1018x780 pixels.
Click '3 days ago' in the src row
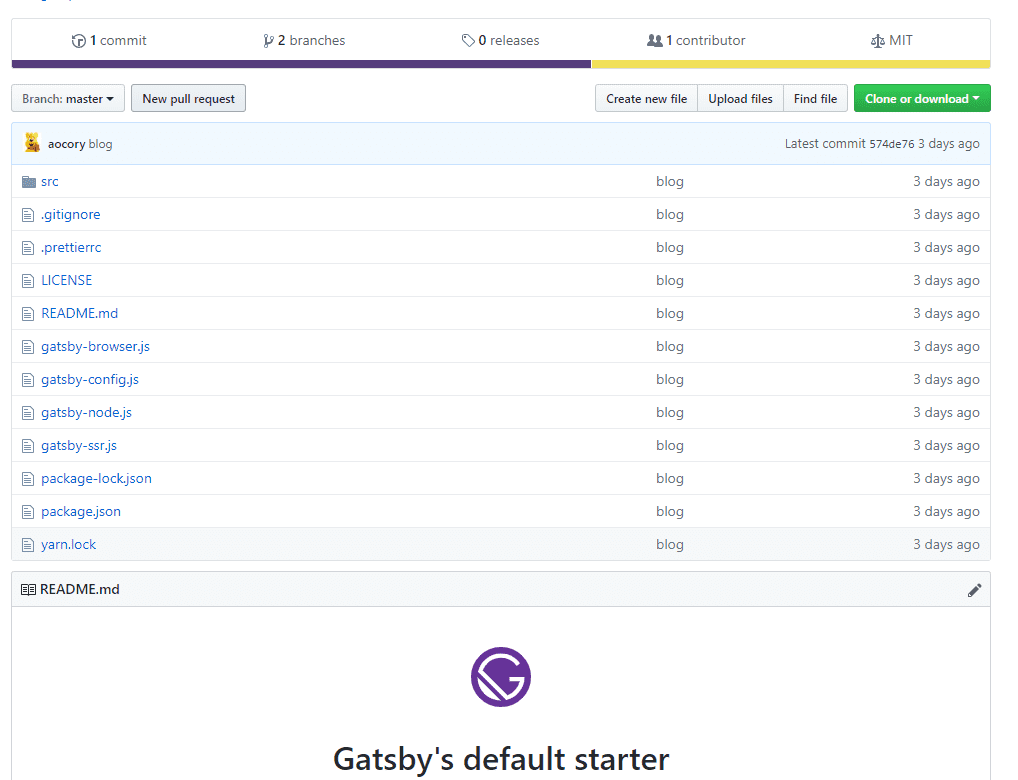pos(947,182)
